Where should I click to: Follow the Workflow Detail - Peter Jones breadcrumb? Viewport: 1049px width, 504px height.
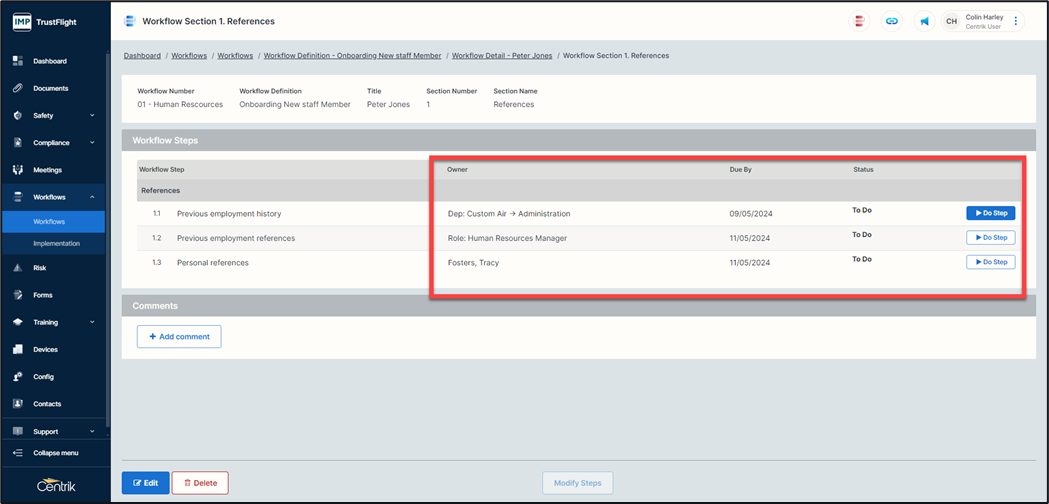click(502, 56)
